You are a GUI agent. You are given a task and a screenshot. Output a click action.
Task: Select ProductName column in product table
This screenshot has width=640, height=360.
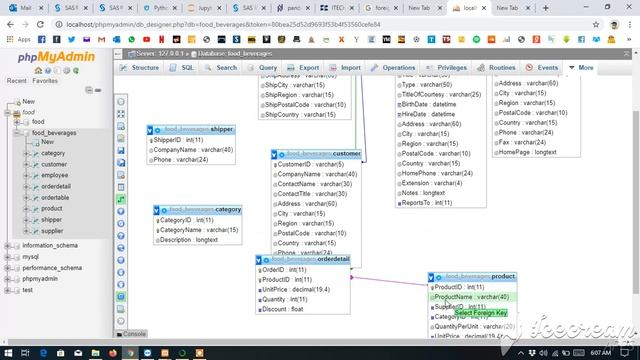(472, 297)
